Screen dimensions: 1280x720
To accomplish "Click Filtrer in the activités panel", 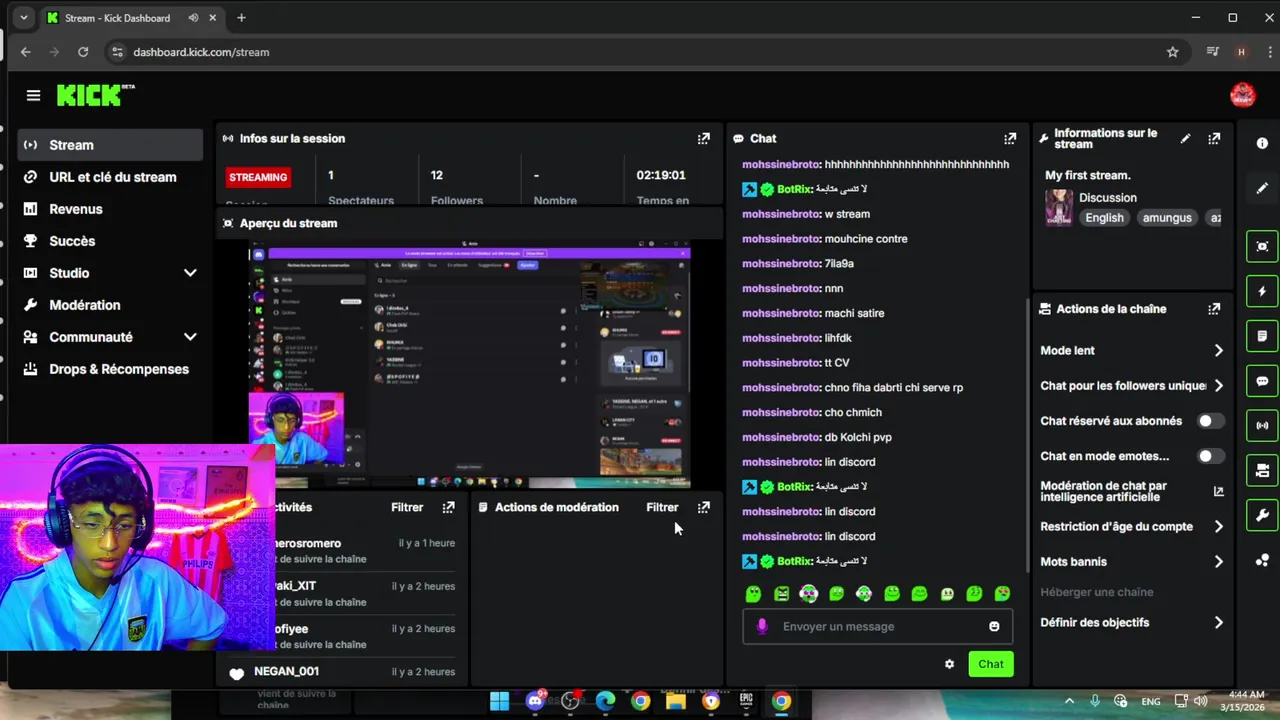I will point(407,507).
